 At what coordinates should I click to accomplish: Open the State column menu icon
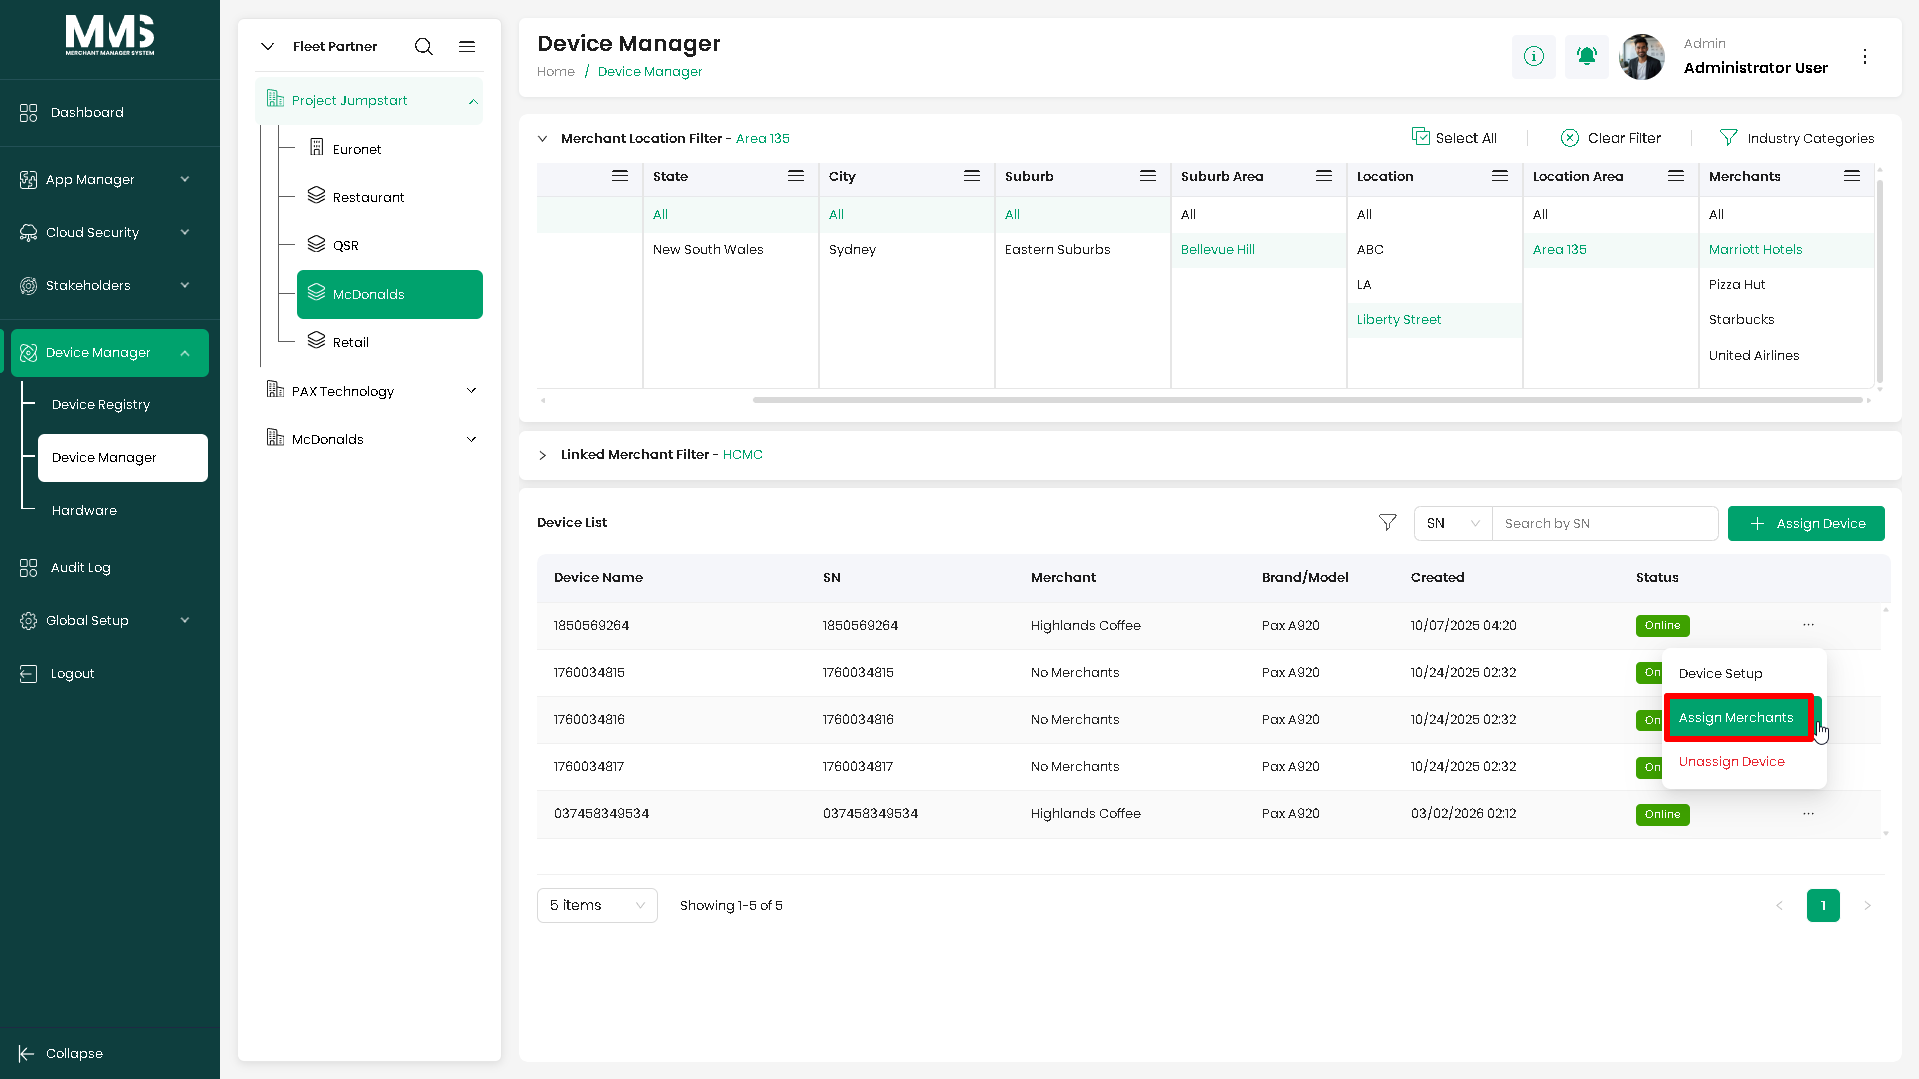[x=796, y=176]
